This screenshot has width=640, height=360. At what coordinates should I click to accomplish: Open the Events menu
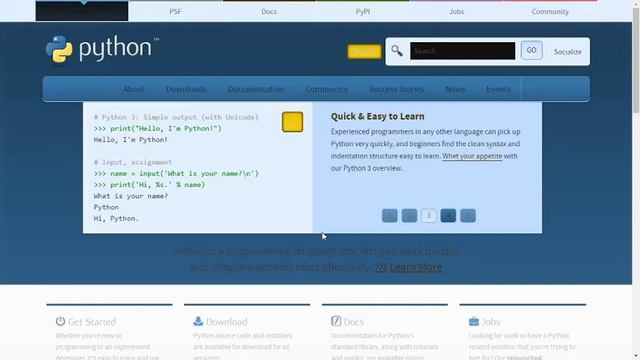pyautogui.click(x=498, y=89)
